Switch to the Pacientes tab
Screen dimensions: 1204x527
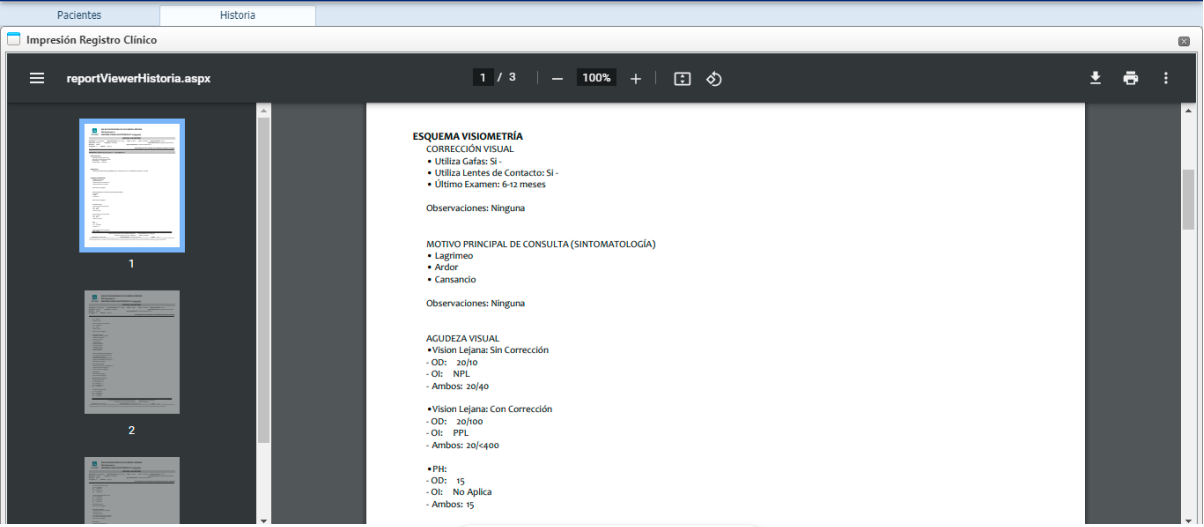tap(79, 15)
